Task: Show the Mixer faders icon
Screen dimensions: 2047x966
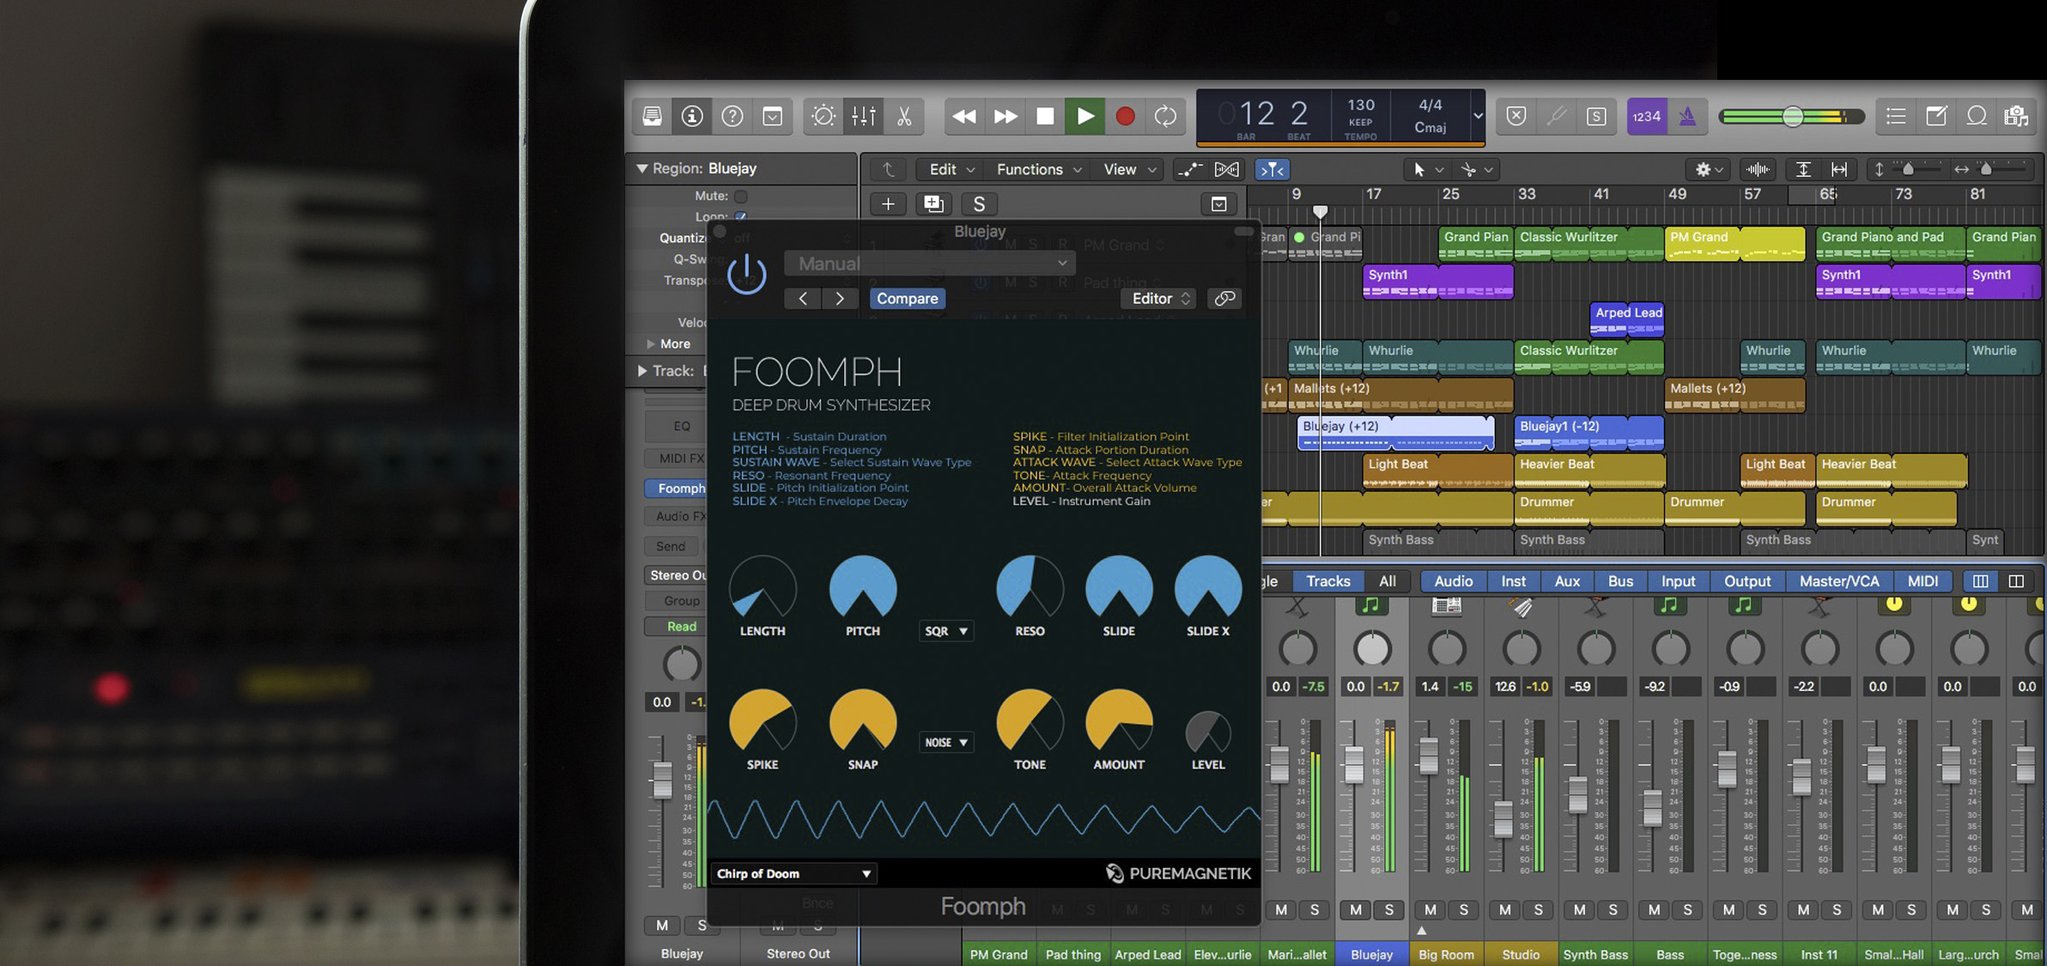Action: coord(864,116)
